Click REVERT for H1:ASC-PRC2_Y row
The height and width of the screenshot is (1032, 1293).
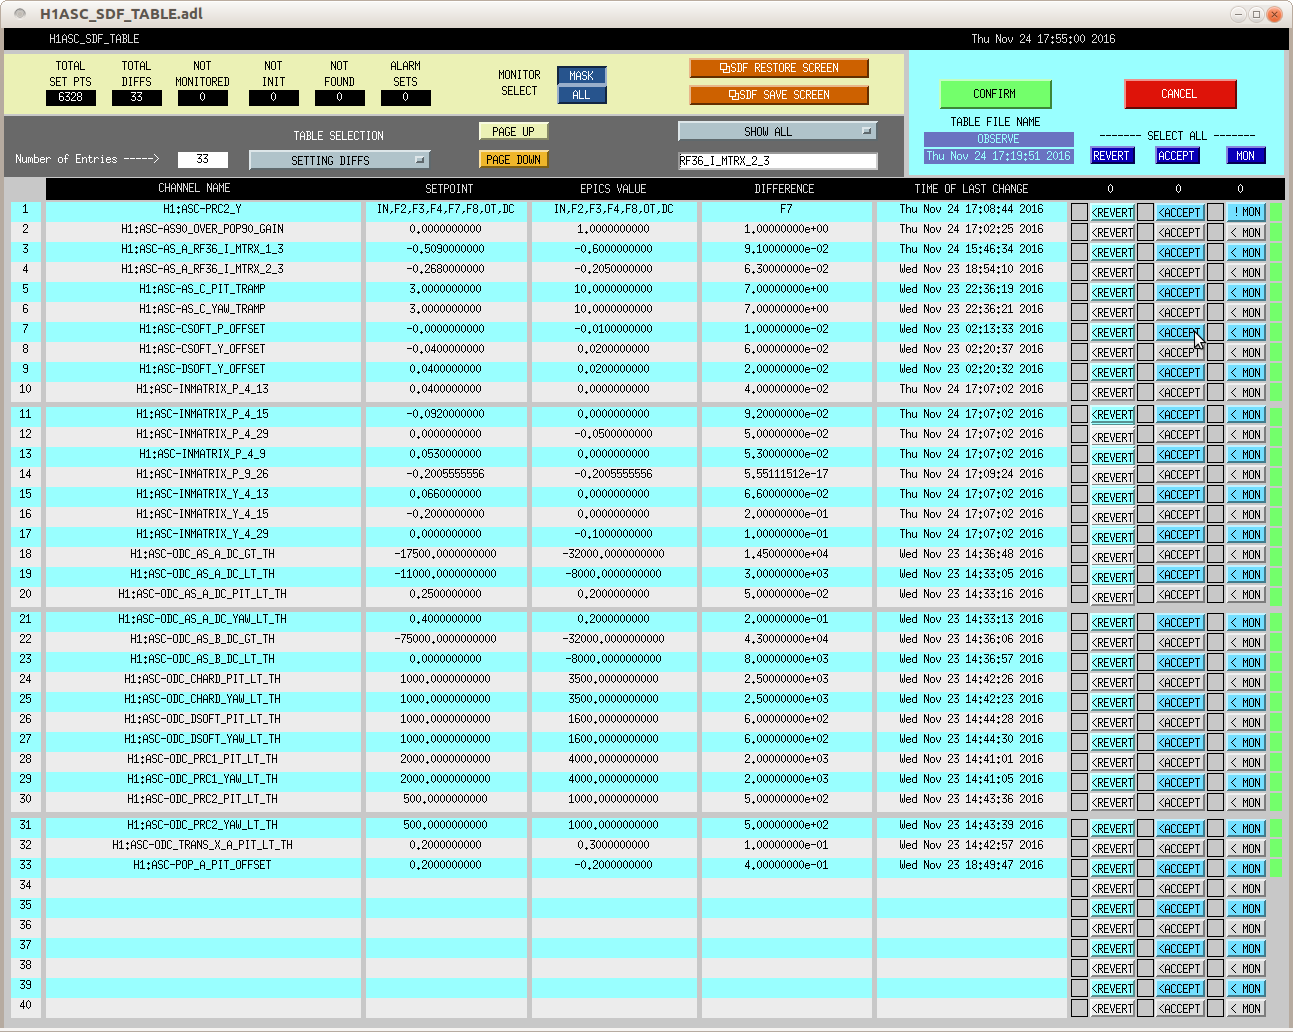click(x=1112, y=212)
